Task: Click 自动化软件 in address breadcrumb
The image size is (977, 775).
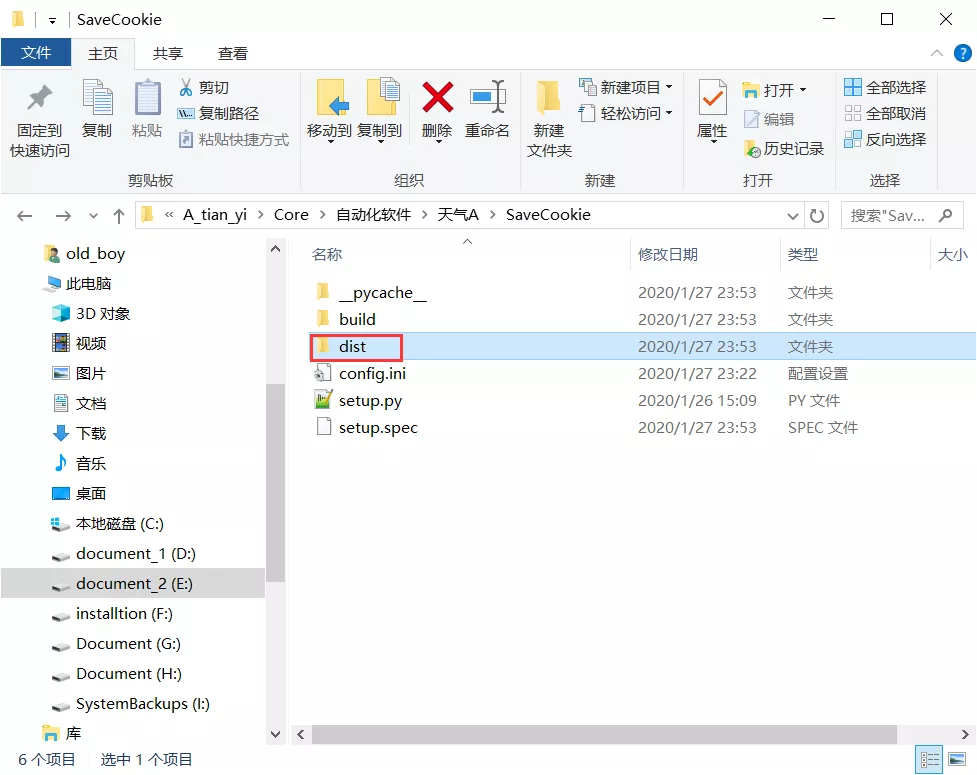Action: [x=373, y=215]
